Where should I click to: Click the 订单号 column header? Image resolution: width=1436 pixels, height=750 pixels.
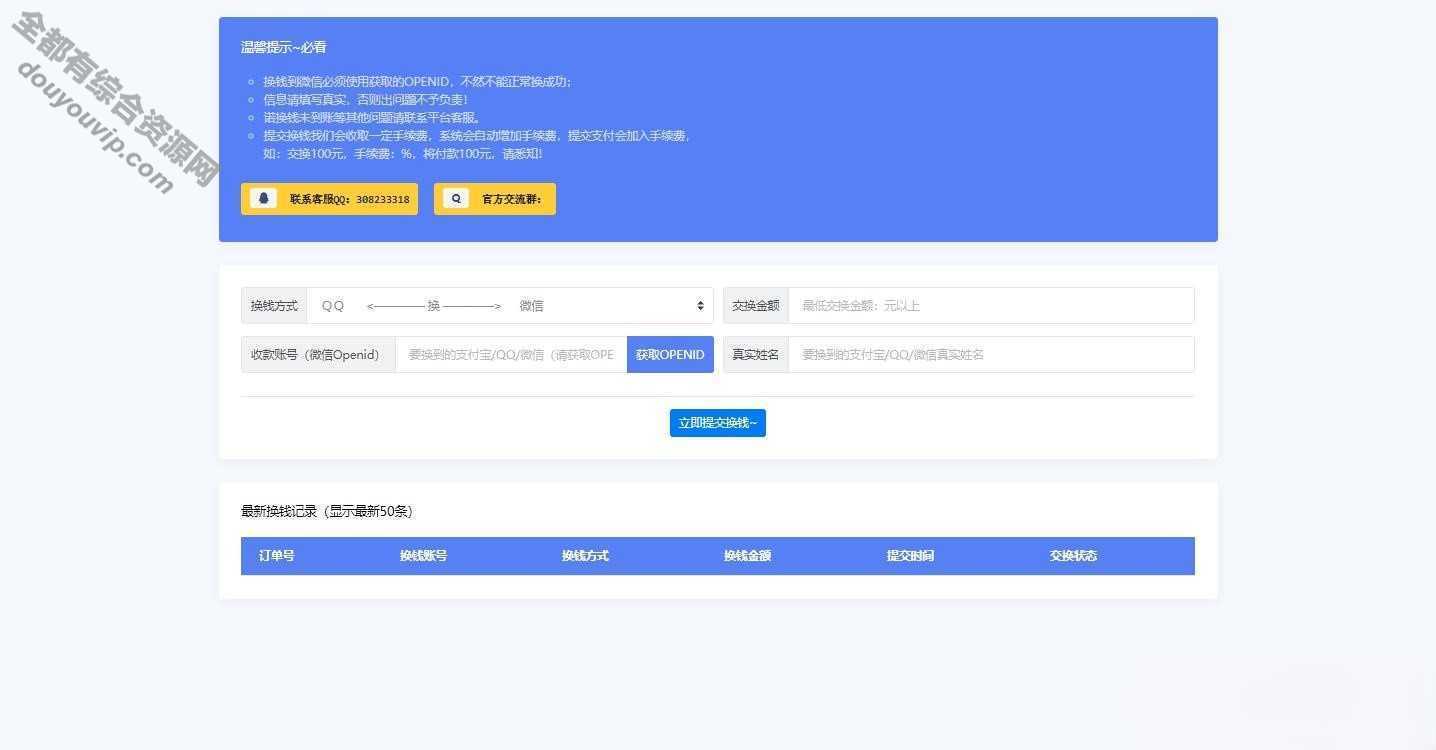point(277,556)
